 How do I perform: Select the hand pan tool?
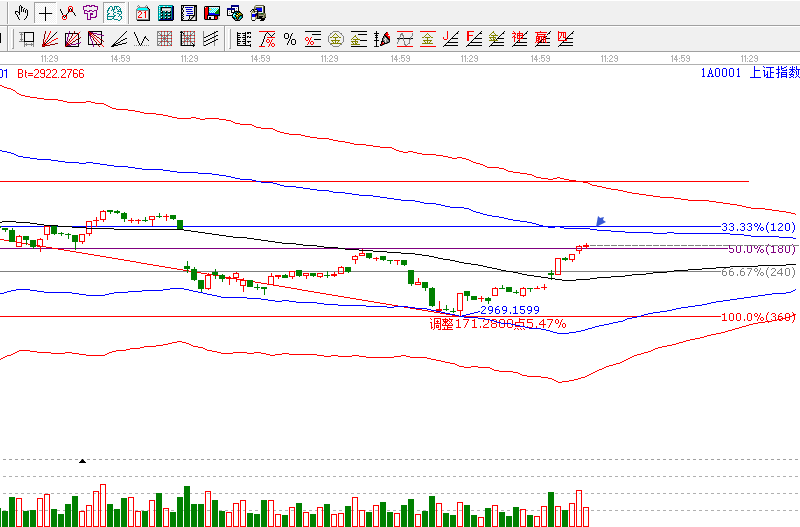pos(21,13)
